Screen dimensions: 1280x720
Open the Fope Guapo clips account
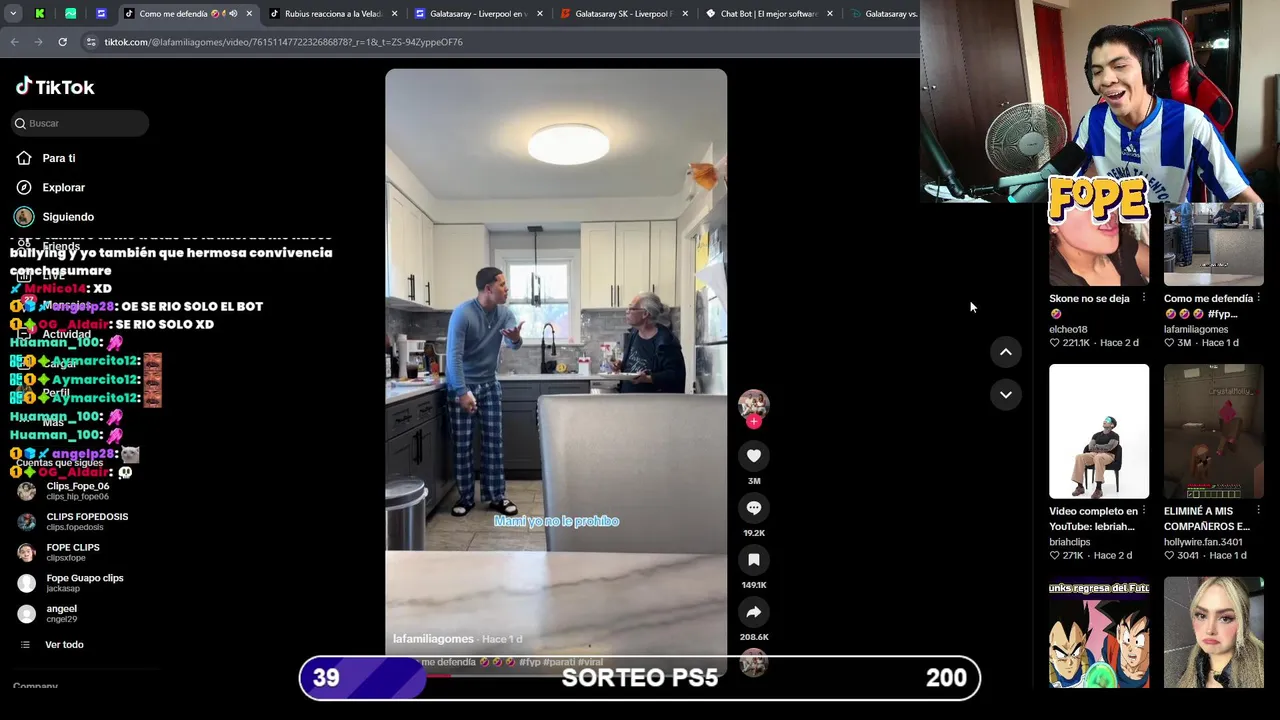tap(85, 583)
